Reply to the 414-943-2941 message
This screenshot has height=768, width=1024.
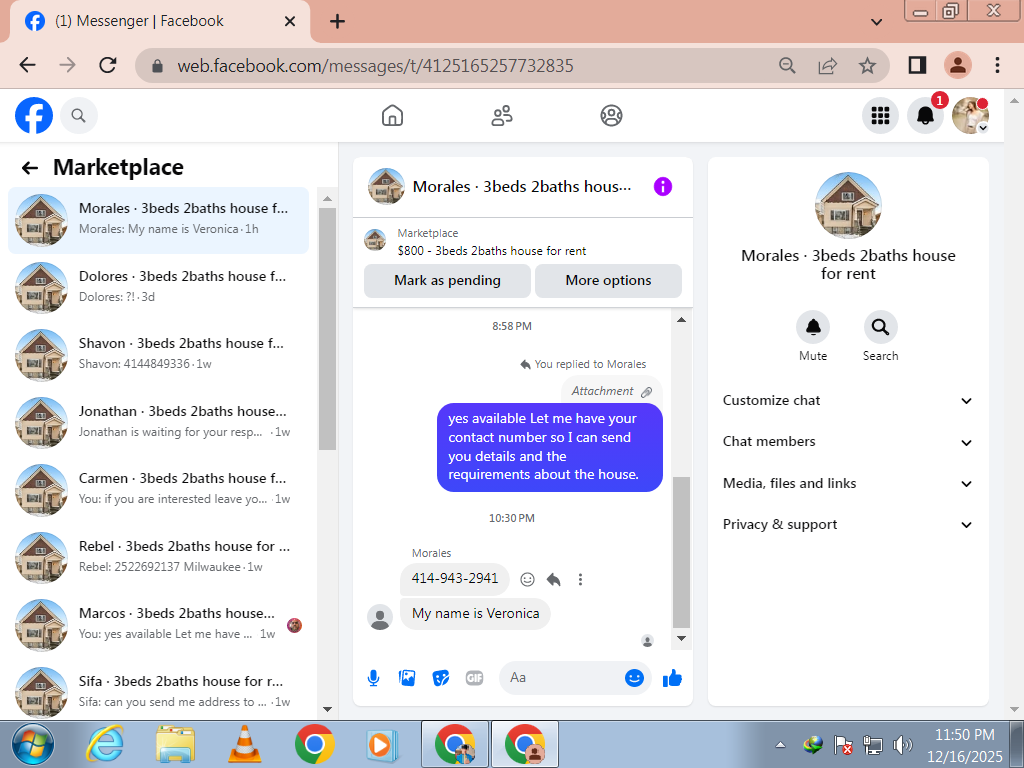pos(554,579)
